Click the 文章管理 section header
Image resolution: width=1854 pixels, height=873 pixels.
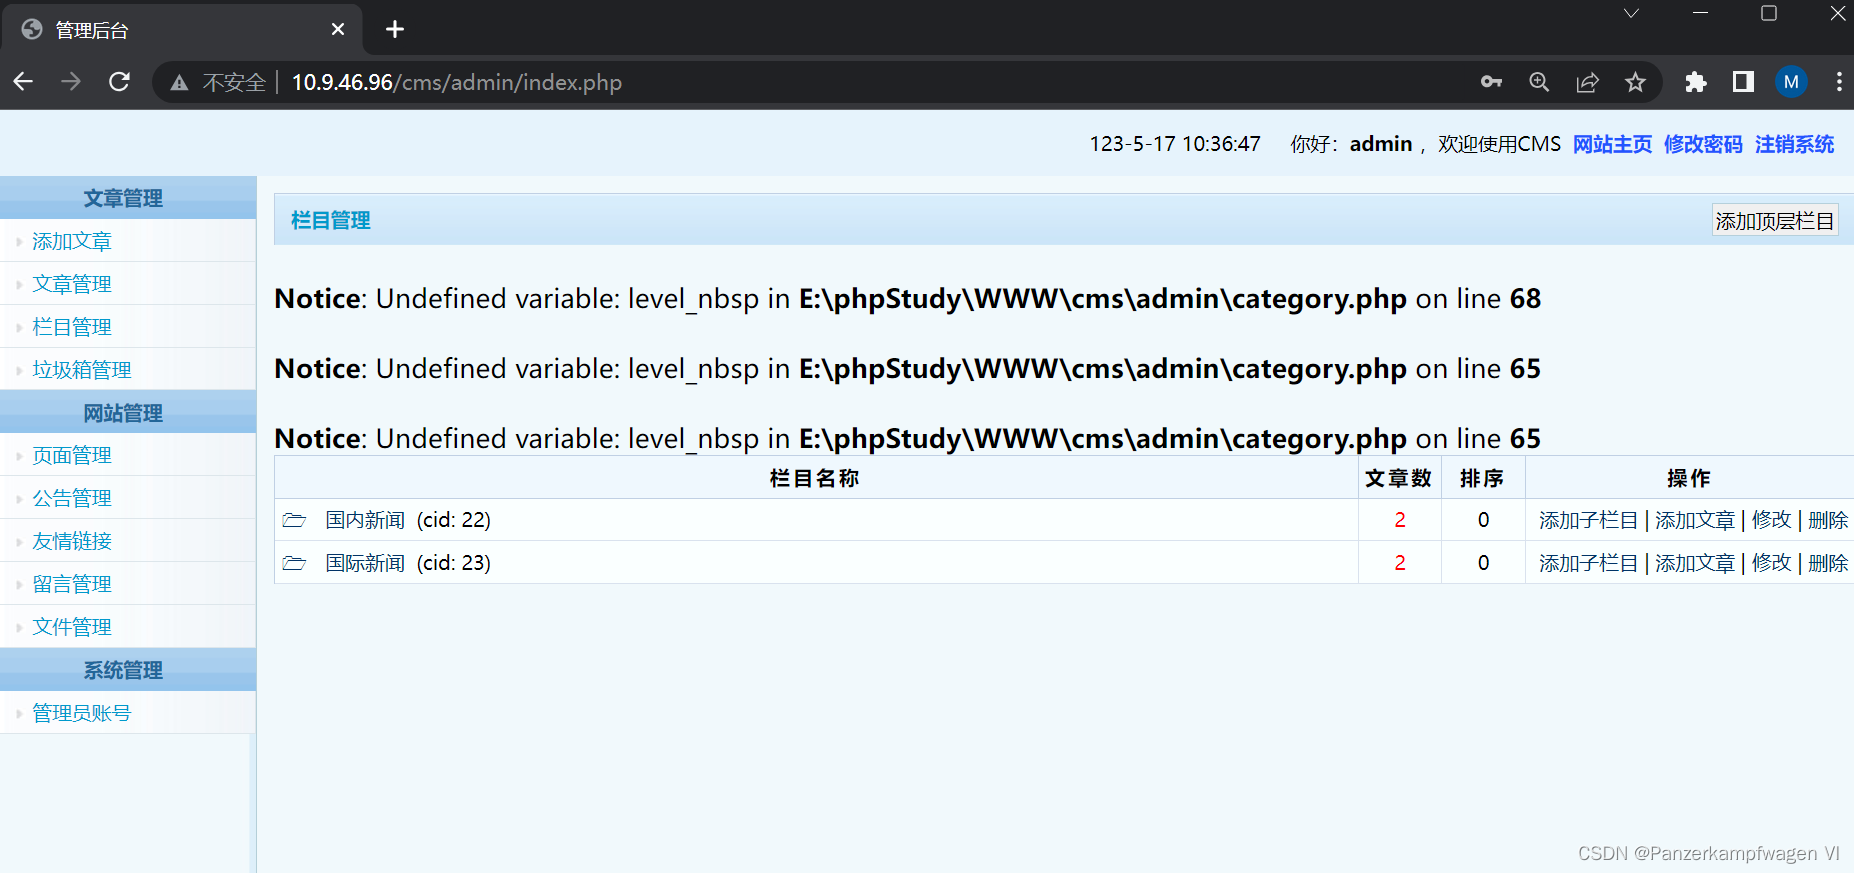(128, 198)
